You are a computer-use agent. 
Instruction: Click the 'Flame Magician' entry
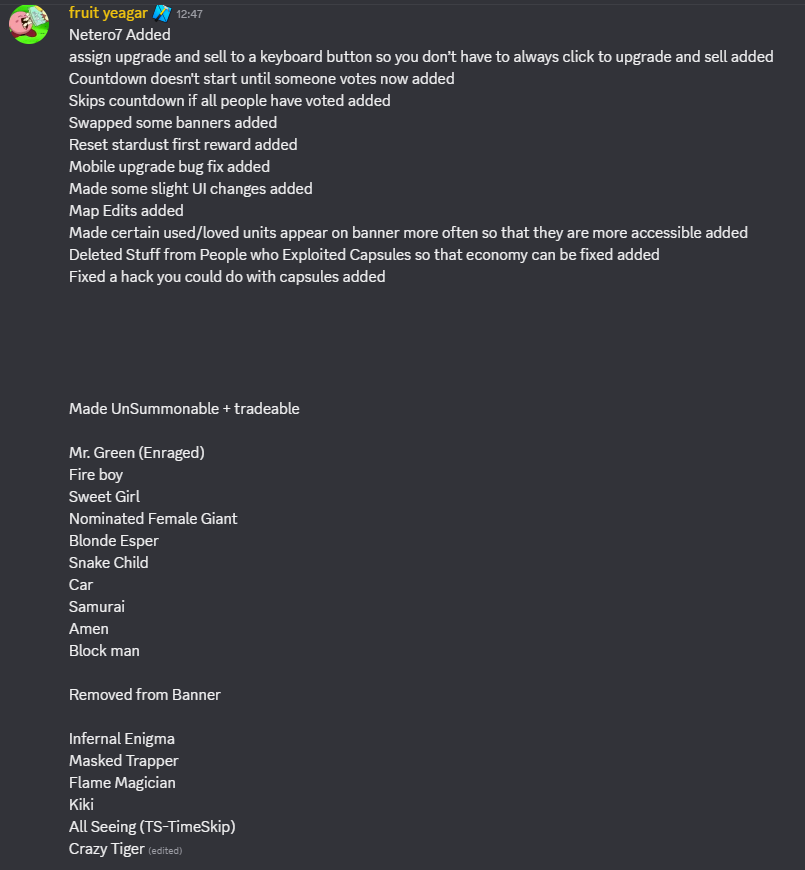[122, 783]
